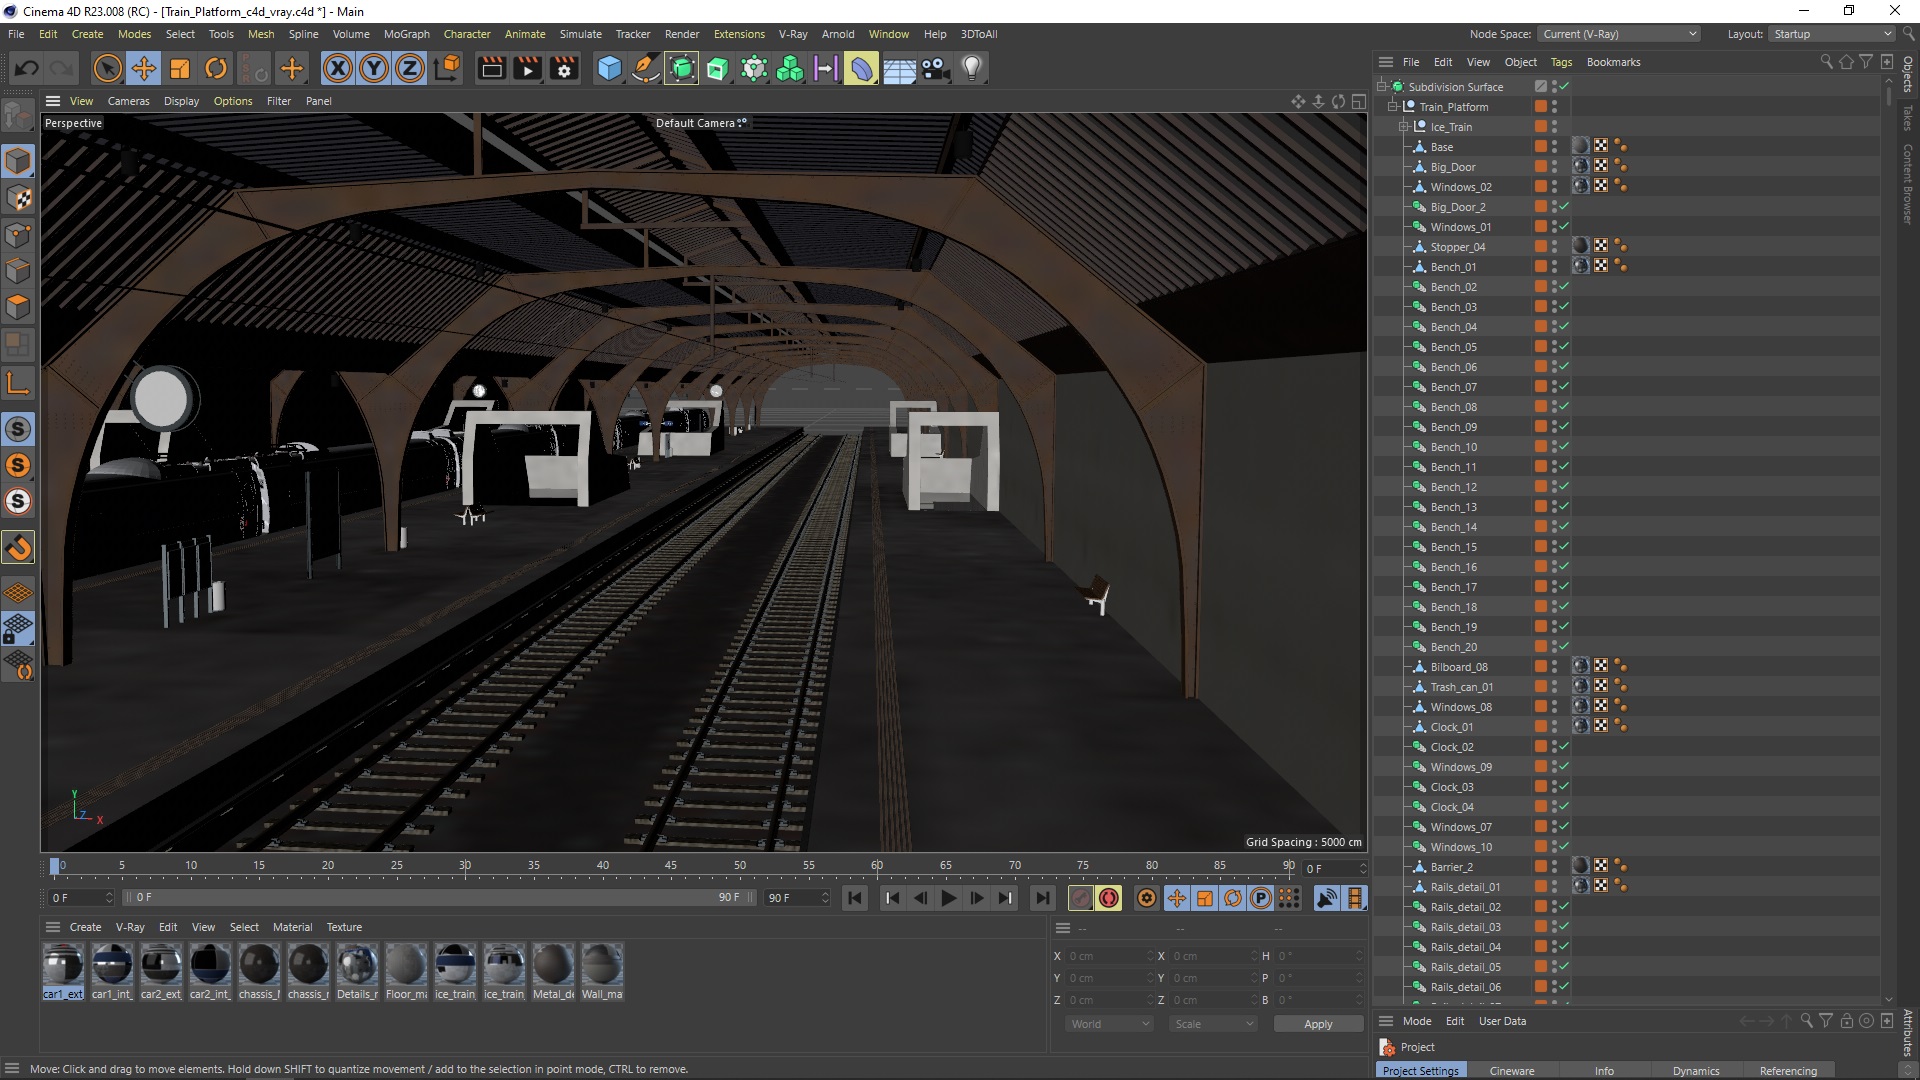Enable Polygons mode in left sidebar

(x=18, y=306)
